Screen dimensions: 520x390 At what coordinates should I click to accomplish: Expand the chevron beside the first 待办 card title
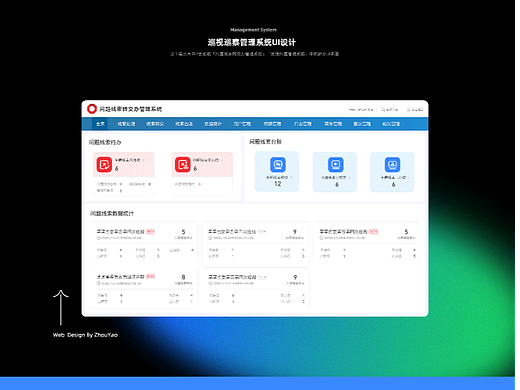tap(144, 160)
